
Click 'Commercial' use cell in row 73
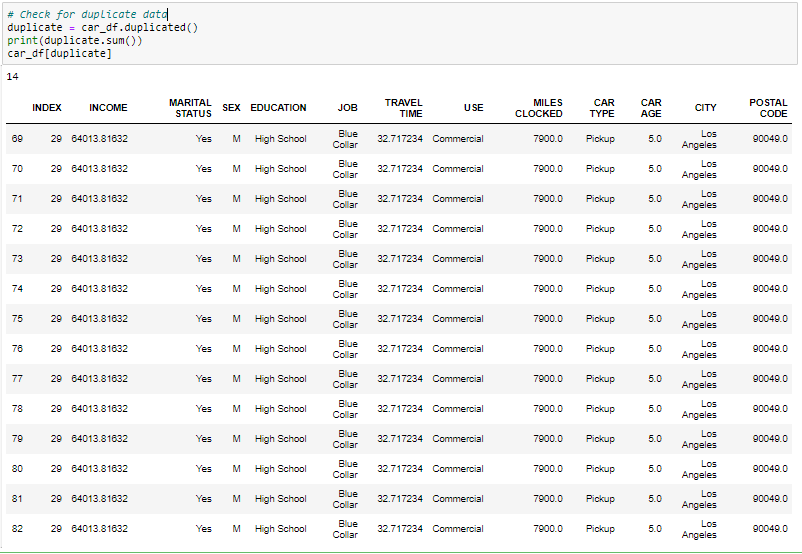tap(458, 259)
